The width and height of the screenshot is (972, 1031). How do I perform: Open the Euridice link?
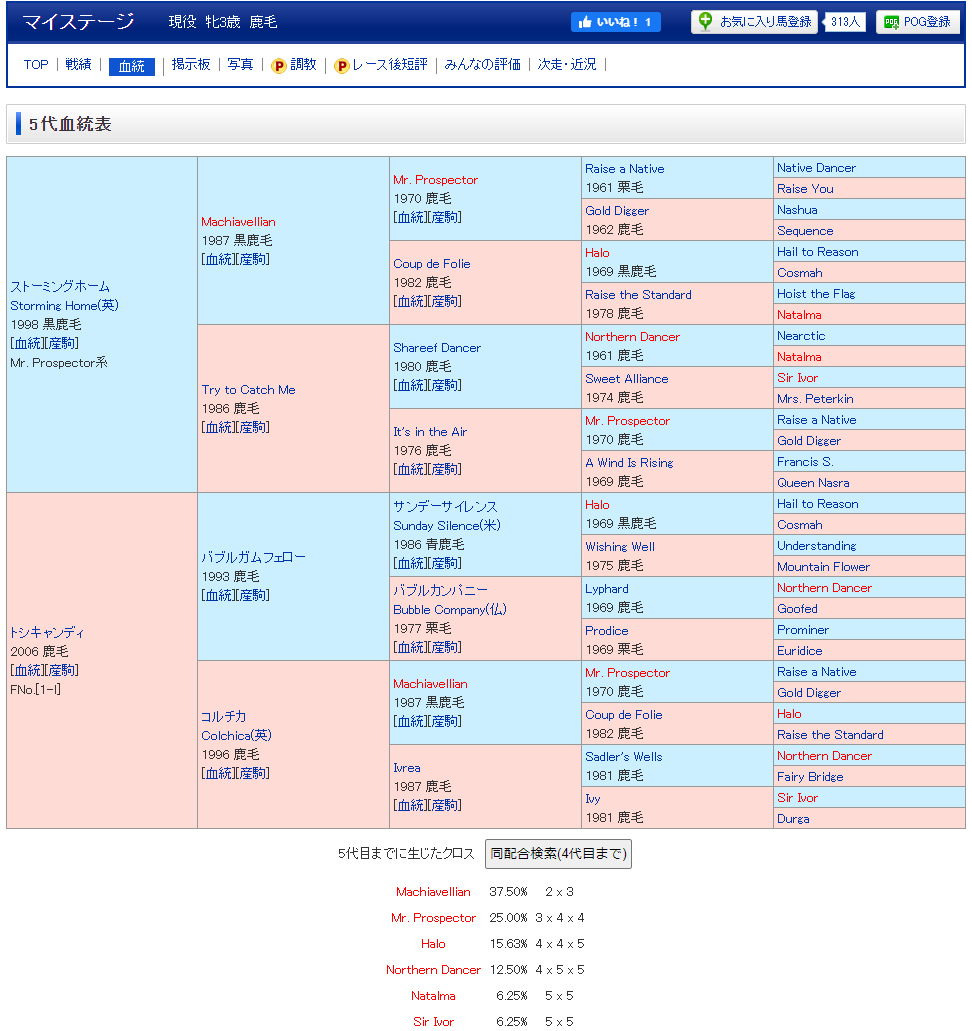pos(800,651)
